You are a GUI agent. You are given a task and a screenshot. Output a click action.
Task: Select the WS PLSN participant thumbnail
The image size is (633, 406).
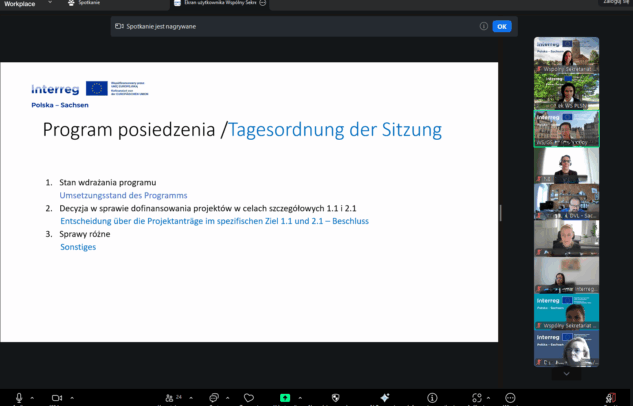566,92
